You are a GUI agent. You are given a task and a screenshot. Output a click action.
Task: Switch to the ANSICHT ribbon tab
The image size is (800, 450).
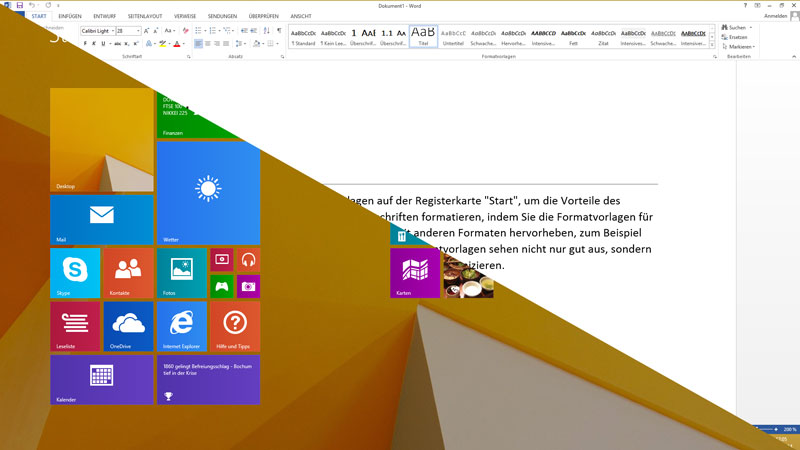(301, 16)
